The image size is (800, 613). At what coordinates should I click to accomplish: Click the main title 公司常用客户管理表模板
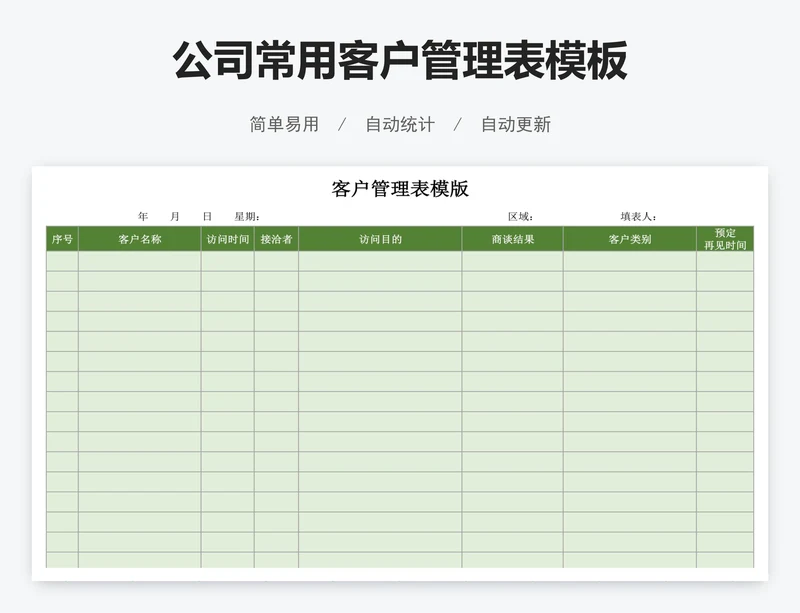pyautogui.click(x=400, y=61)
